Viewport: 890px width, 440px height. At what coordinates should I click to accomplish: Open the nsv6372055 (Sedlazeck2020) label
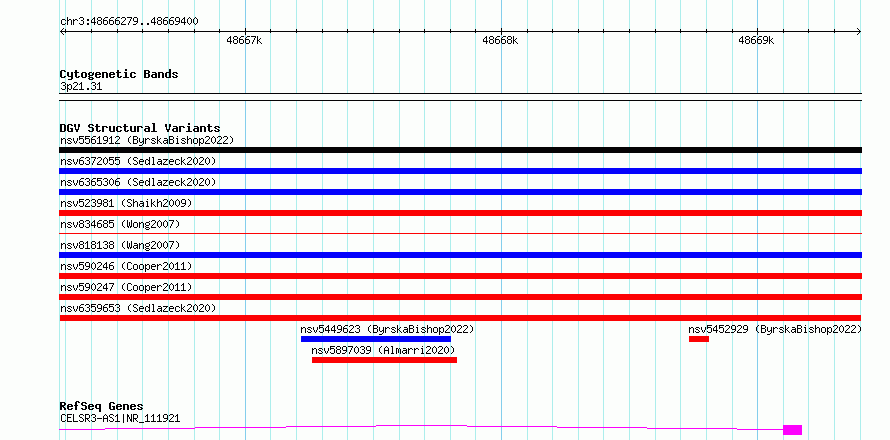138,161
